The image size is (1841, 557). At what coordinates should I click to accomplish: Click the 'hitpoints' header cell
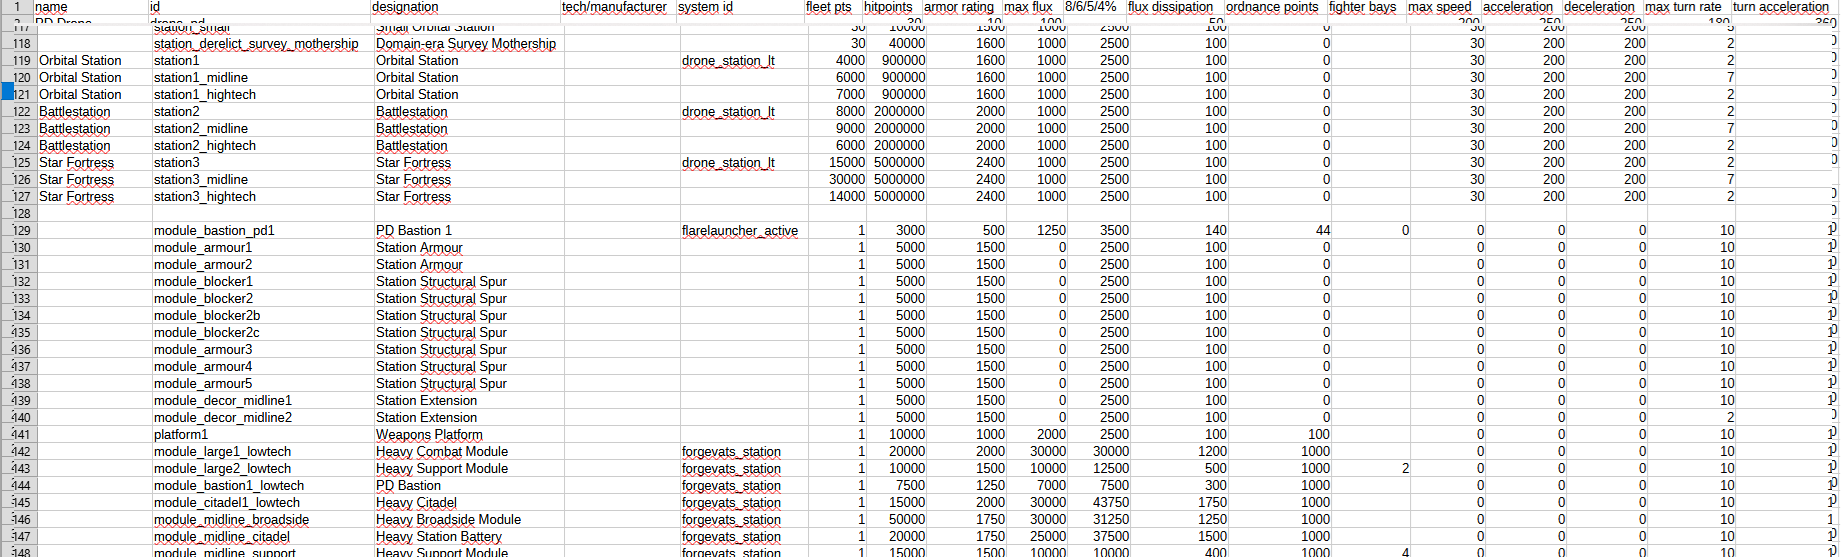[892, 7]
